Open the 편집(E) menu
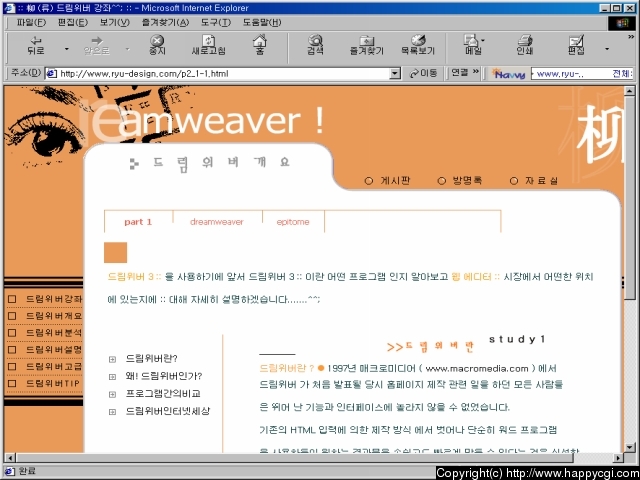Image resolution: width=640 pixels, height=480 pixels. click(x=73, y=23)
